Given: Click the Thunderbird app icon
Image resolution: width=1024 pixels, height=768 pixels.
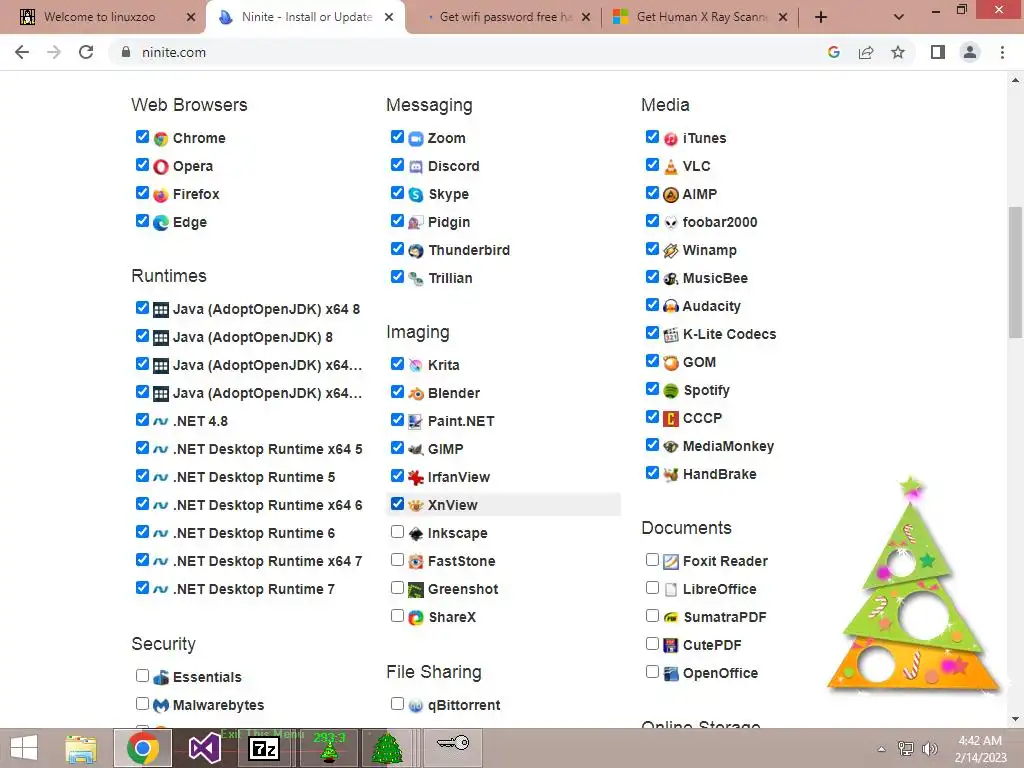Looking at the screenshot, I should [416, 251].
